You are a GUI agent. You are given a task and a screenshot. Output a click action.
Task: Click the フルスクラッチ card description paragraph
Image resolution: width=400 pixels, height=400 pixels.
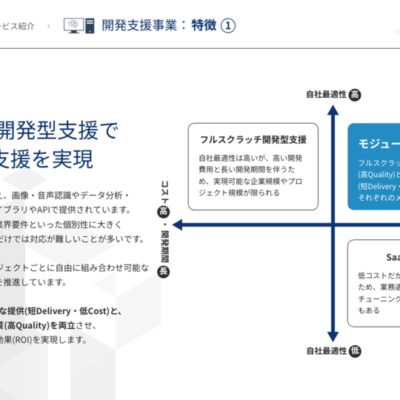pyautogui.click(x=251, y=175)
